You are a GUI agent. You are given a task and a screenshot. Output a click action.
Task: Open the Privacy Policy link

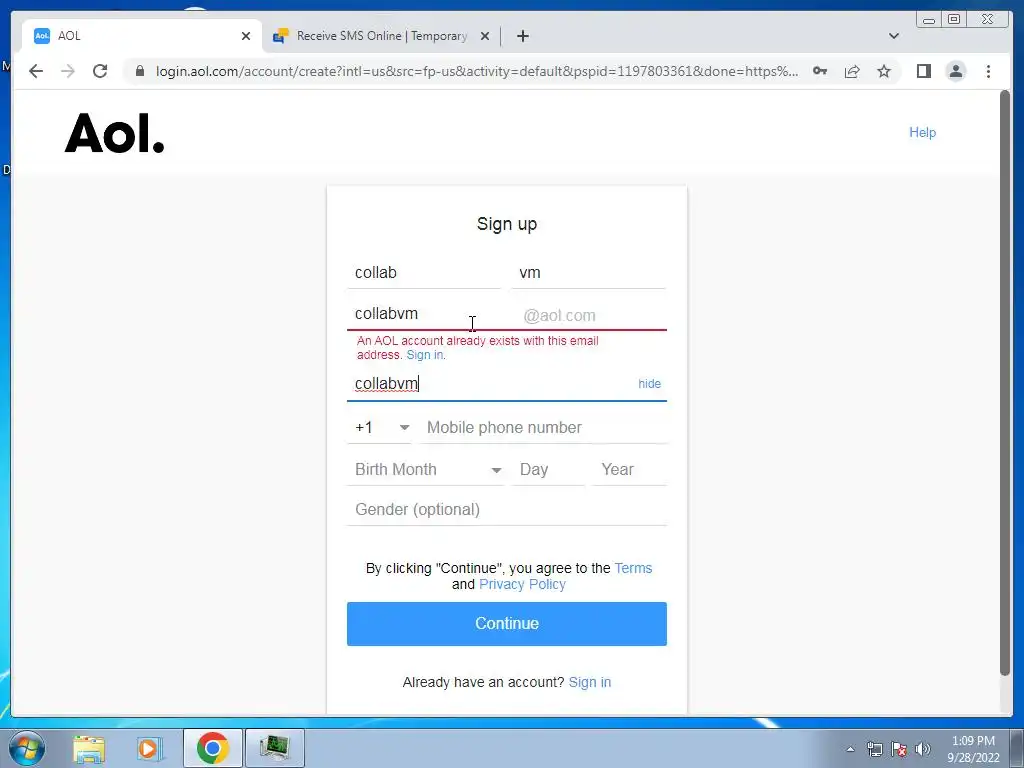(x=522, y=584)
